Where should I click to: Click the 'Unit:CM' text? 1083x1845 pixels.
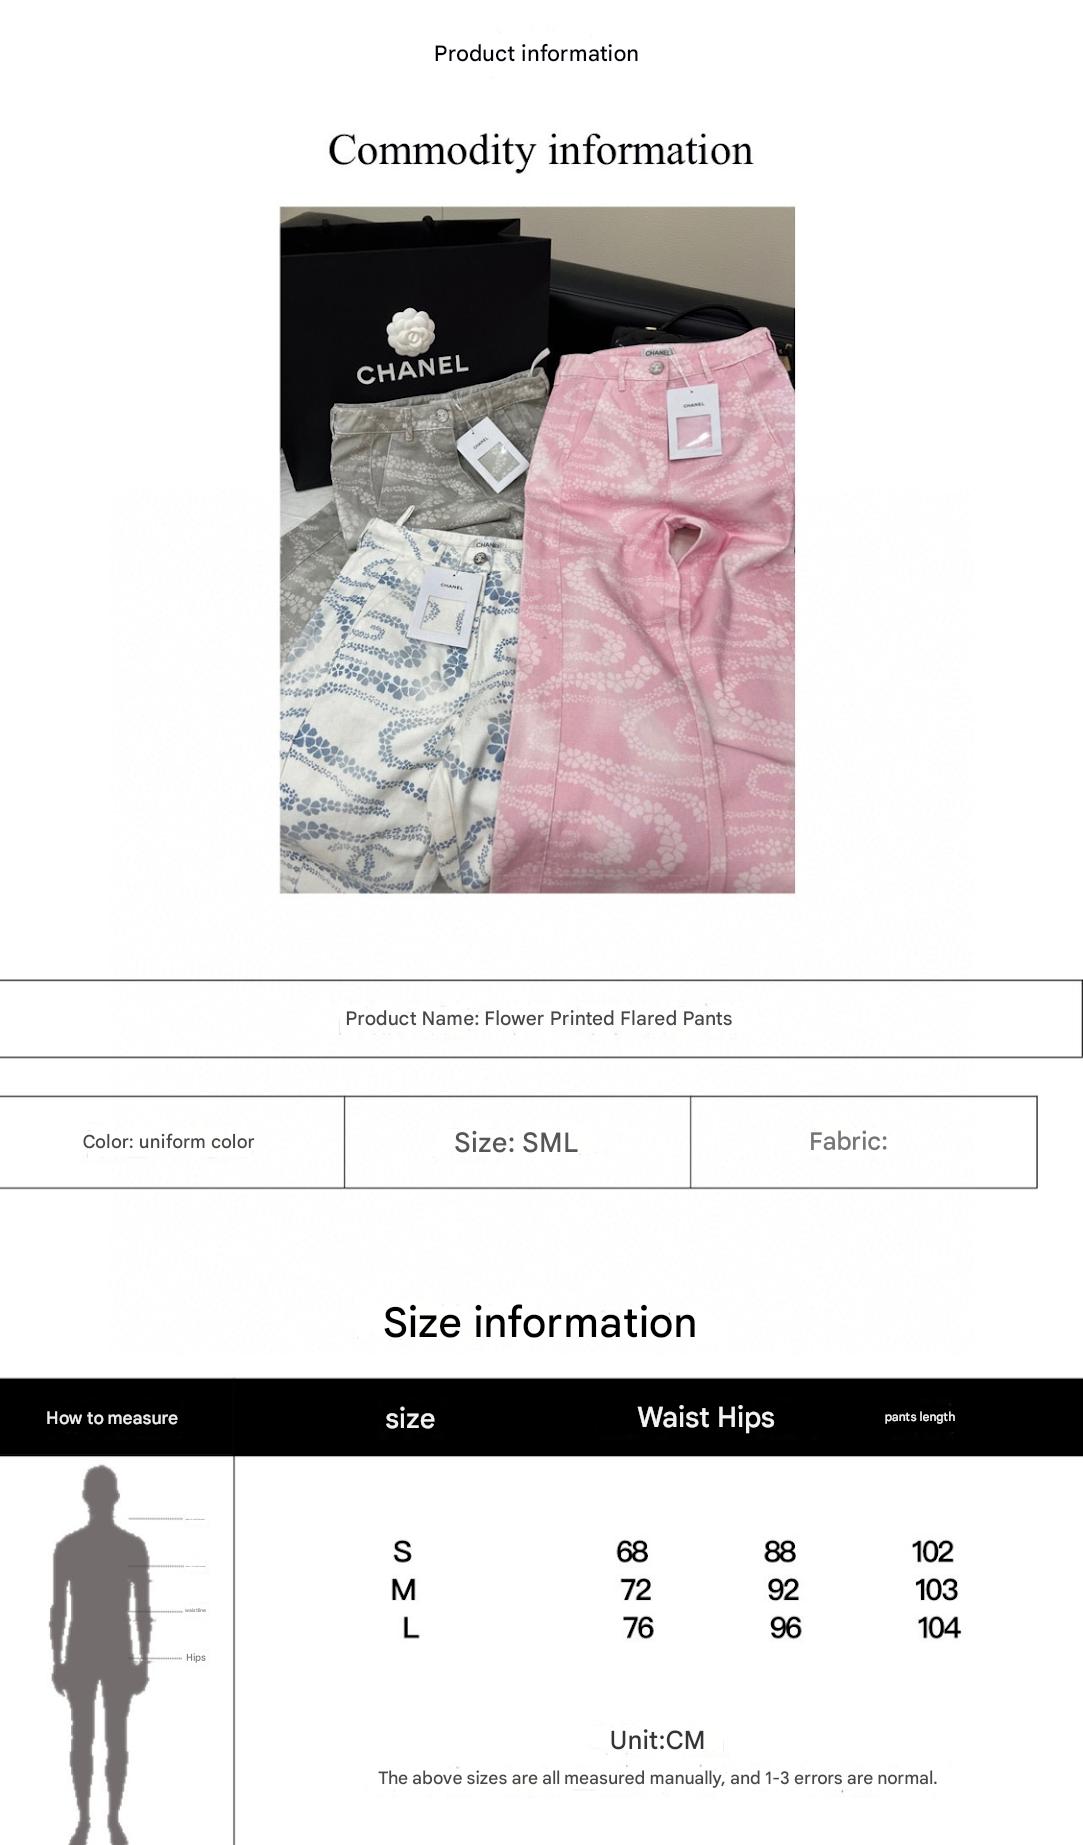657,1740
